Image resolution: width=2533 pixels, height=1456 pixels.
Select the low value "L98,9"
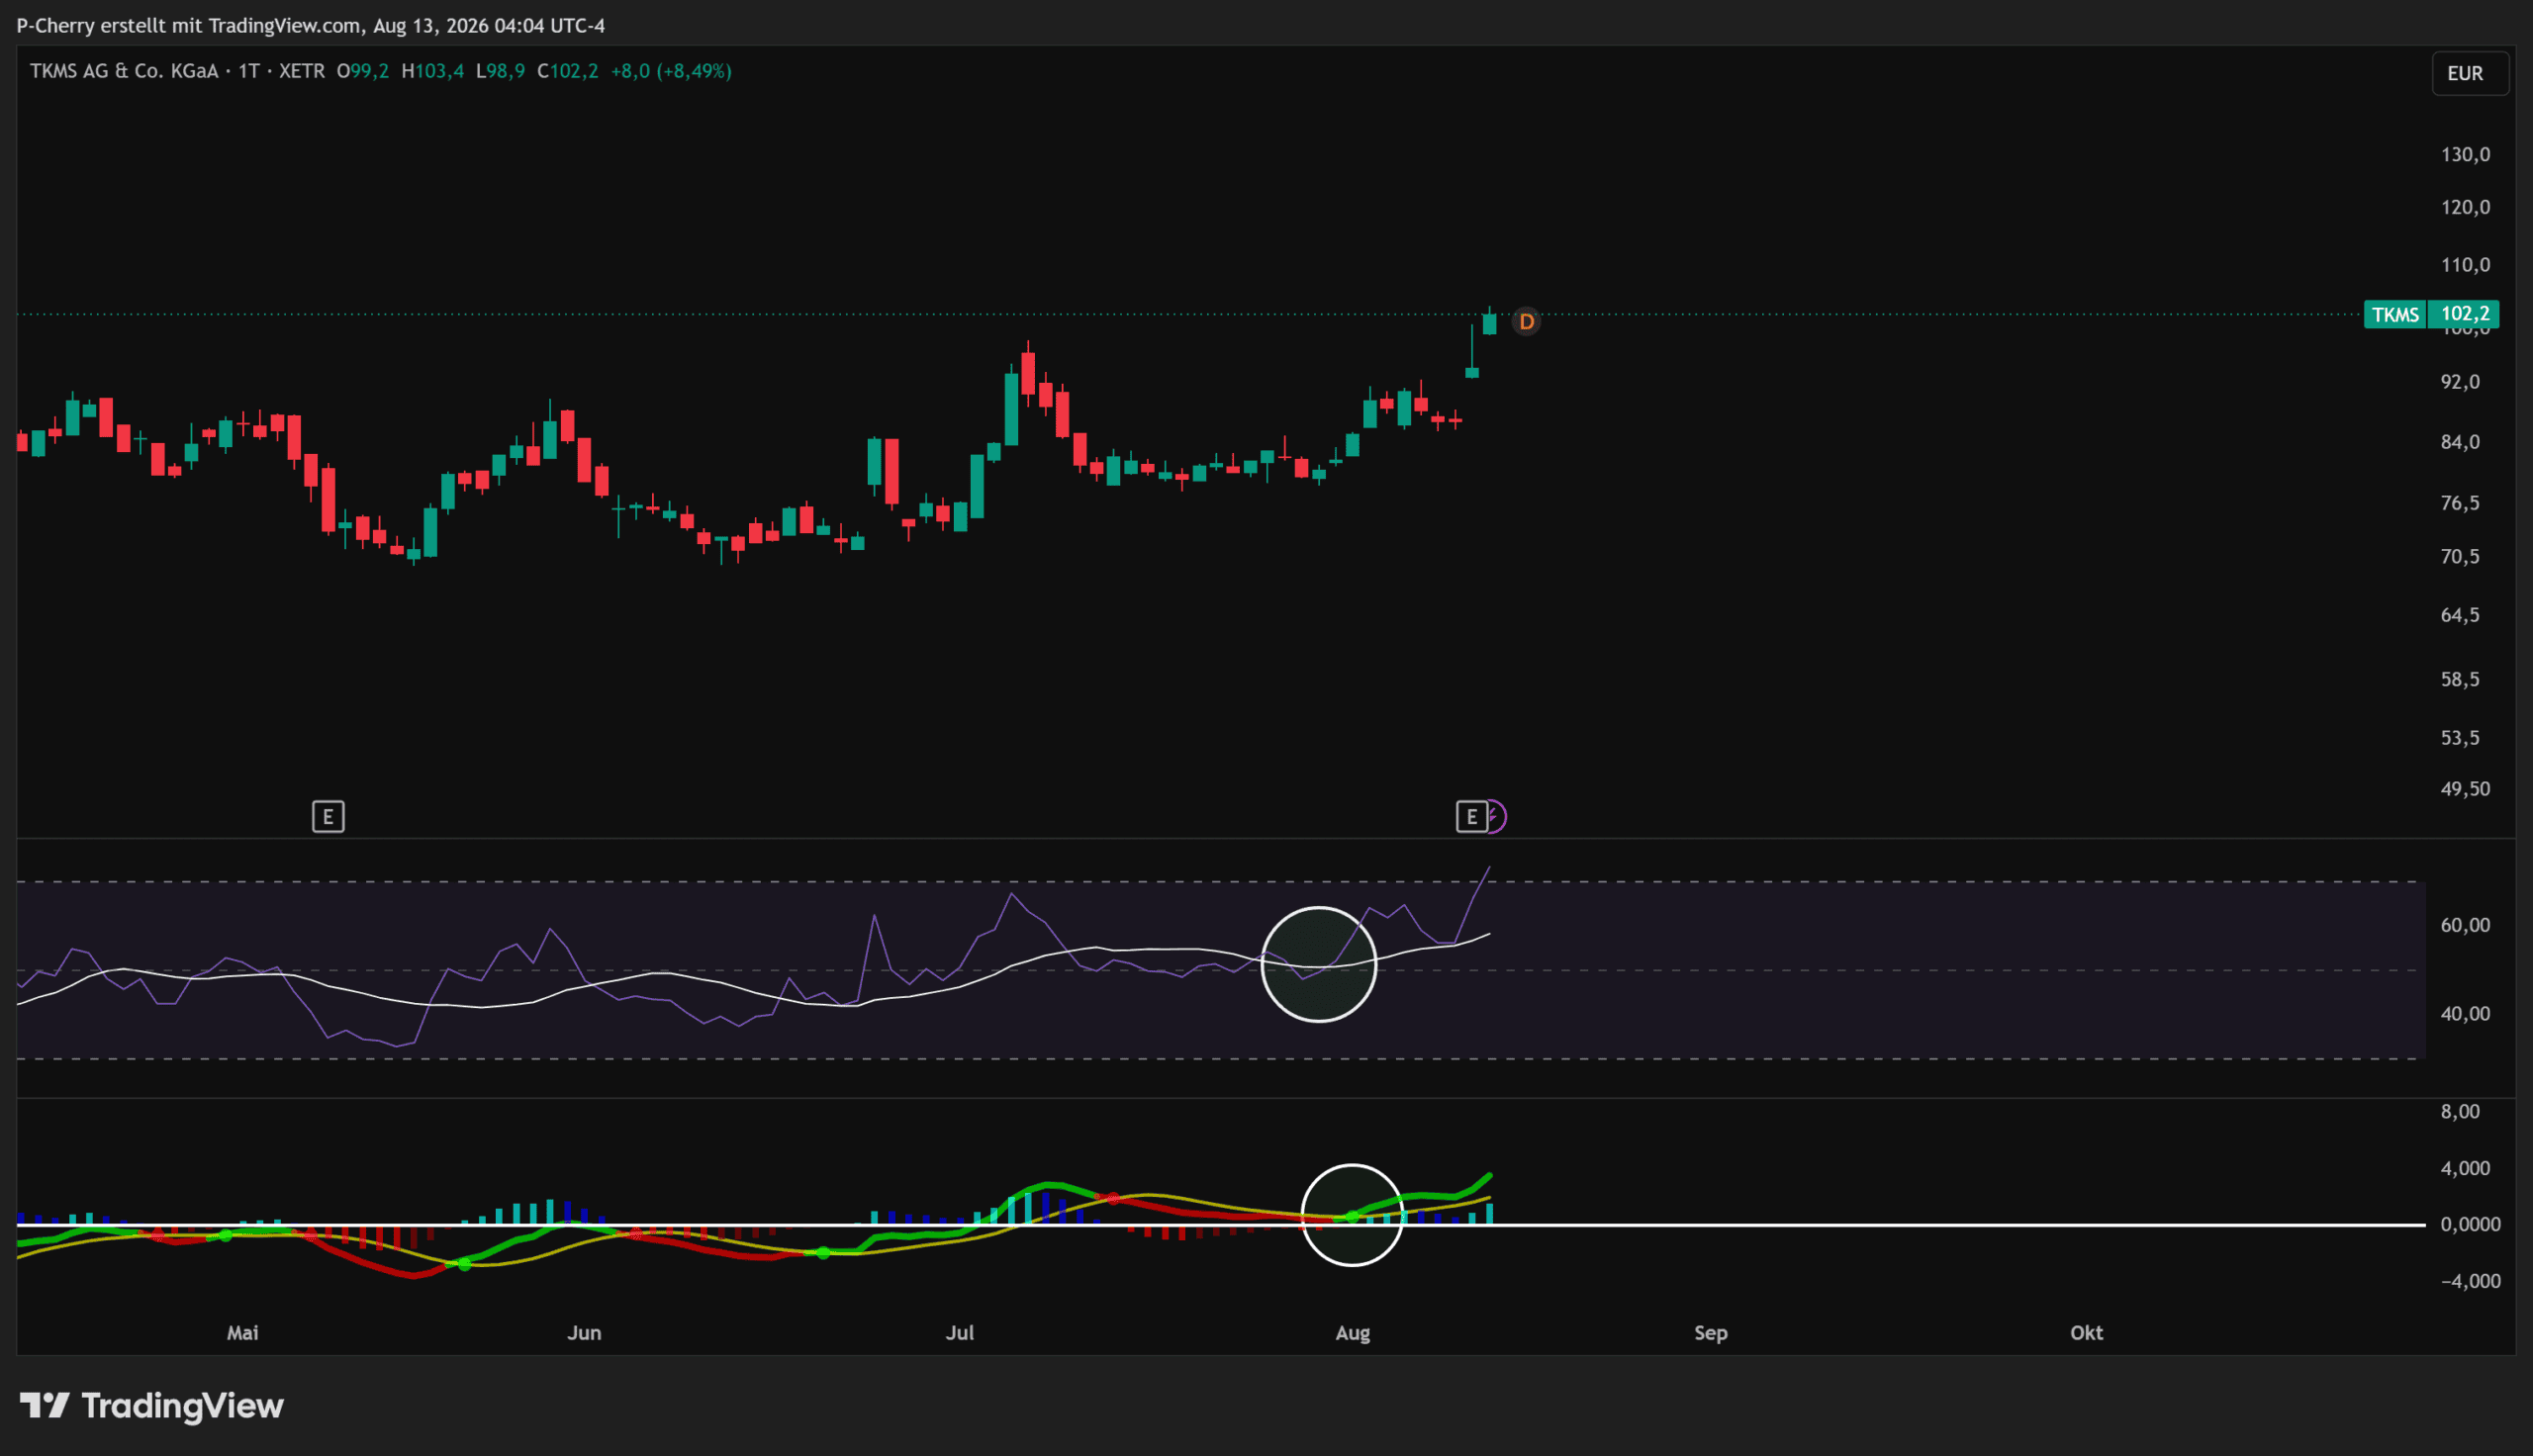[x=500, y=71]
